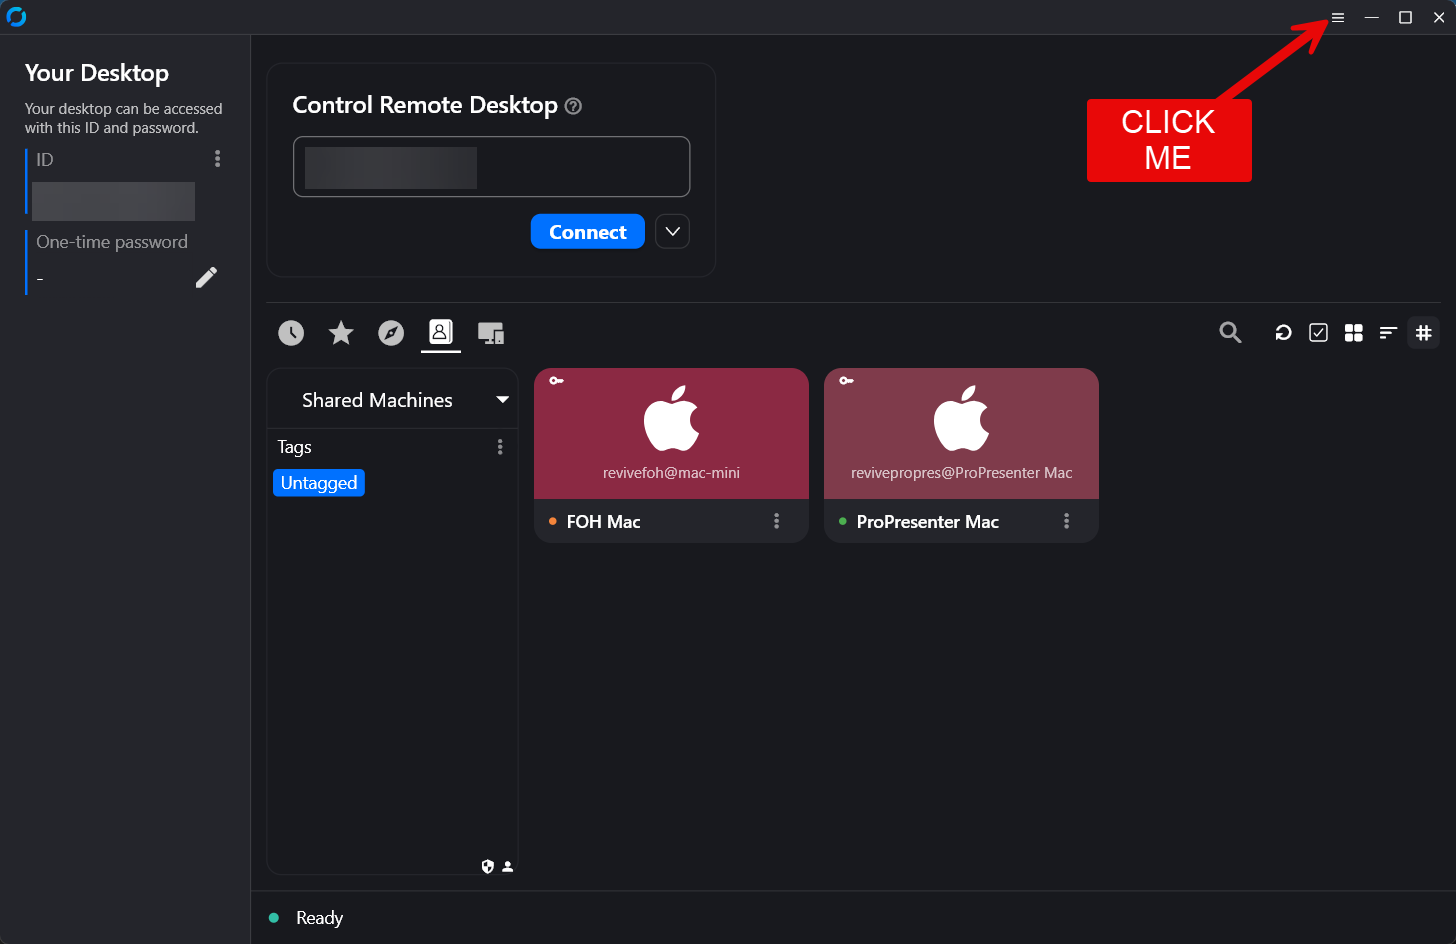
Task: Refresh the address book list
Action: point(1283,333)
